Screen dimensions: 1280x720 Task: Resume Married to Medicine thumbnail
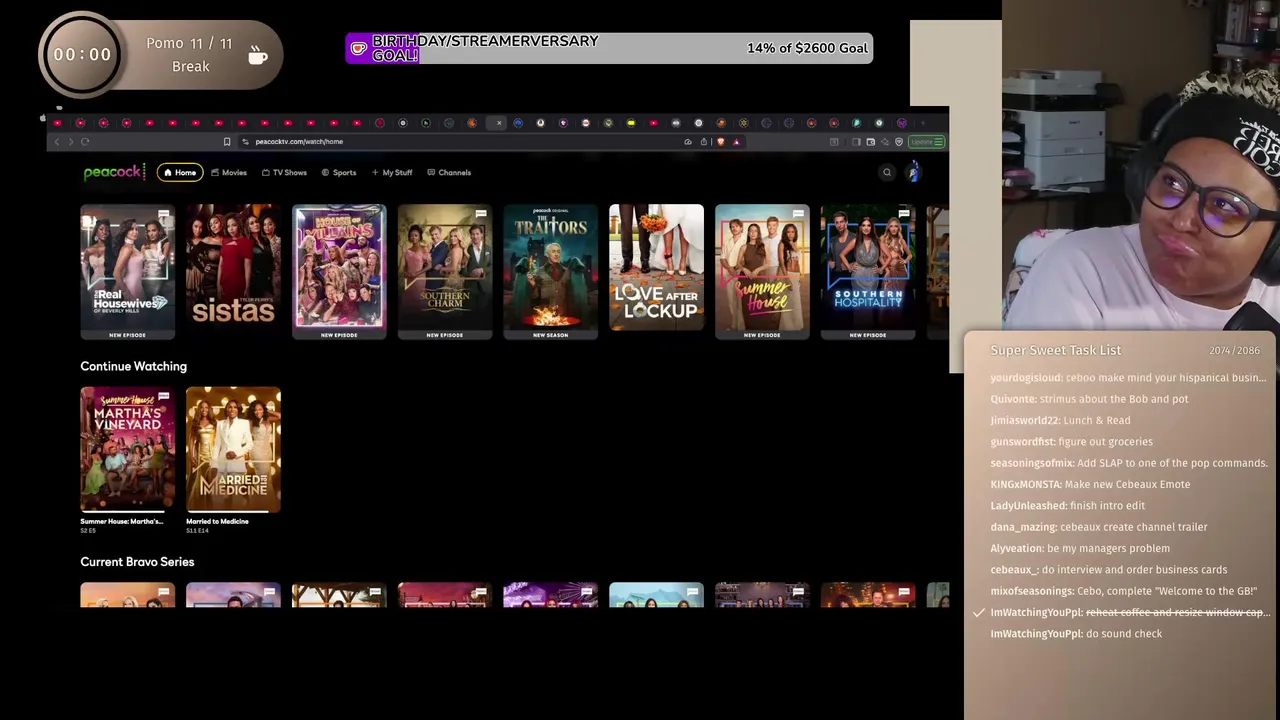(x=233, y=449)
